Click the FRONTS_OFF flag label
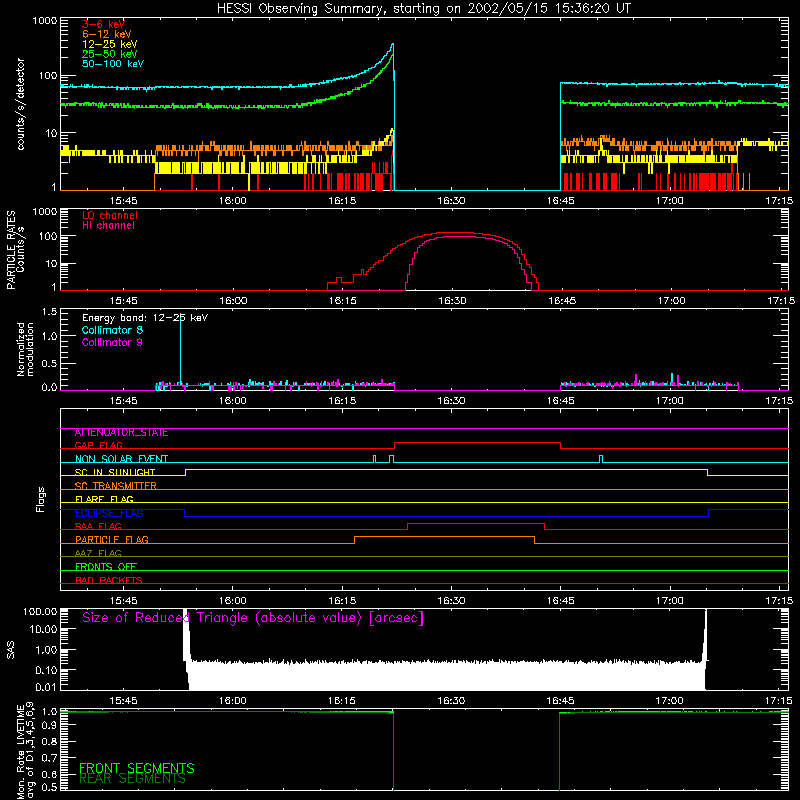The height and width of the screenshot is (800, 800). point(106,567)
